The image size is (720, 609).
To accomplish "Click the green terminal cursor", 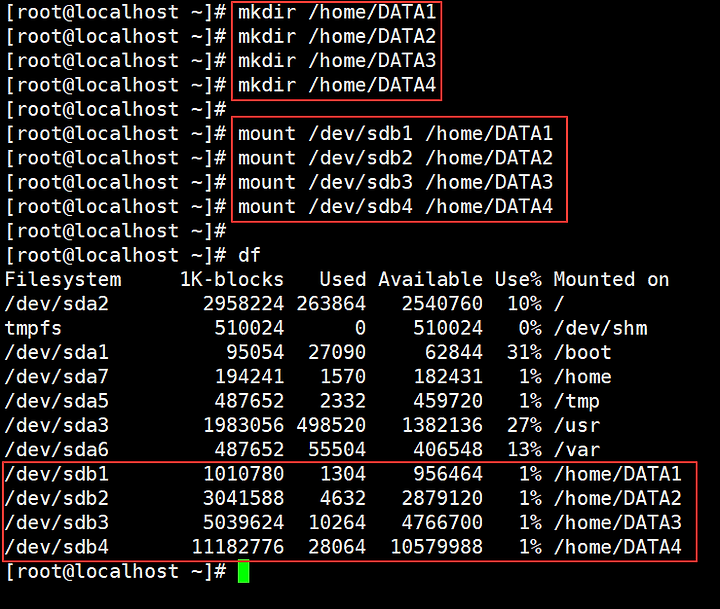I will [243, 571].
